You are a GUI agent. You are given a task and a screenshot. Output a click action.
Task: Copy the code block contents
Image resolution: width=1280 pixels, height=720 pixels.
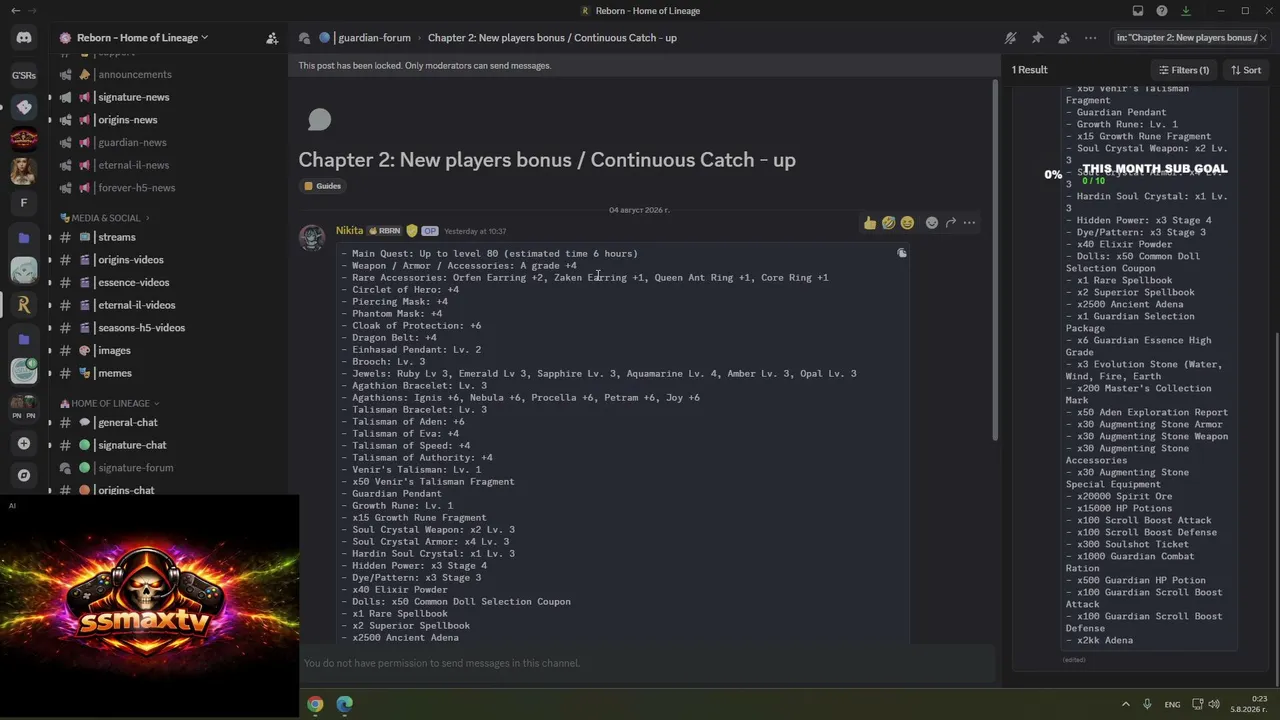[x=902, y=254]
